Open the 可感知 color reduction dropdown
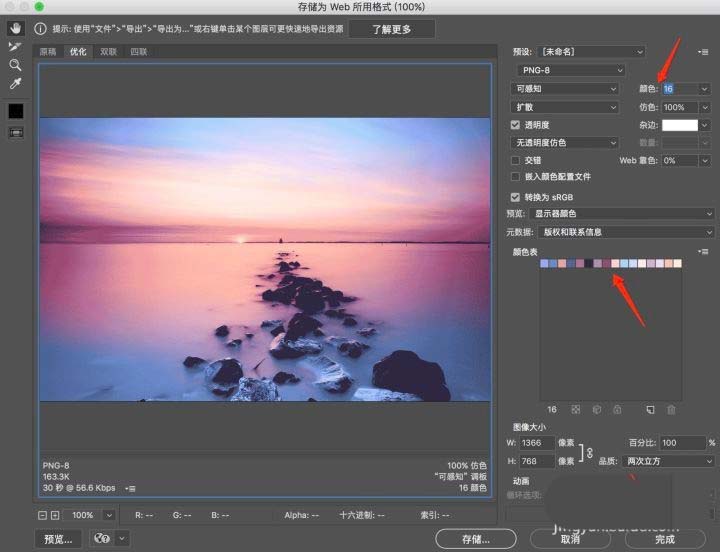 [x=564, y=89]
